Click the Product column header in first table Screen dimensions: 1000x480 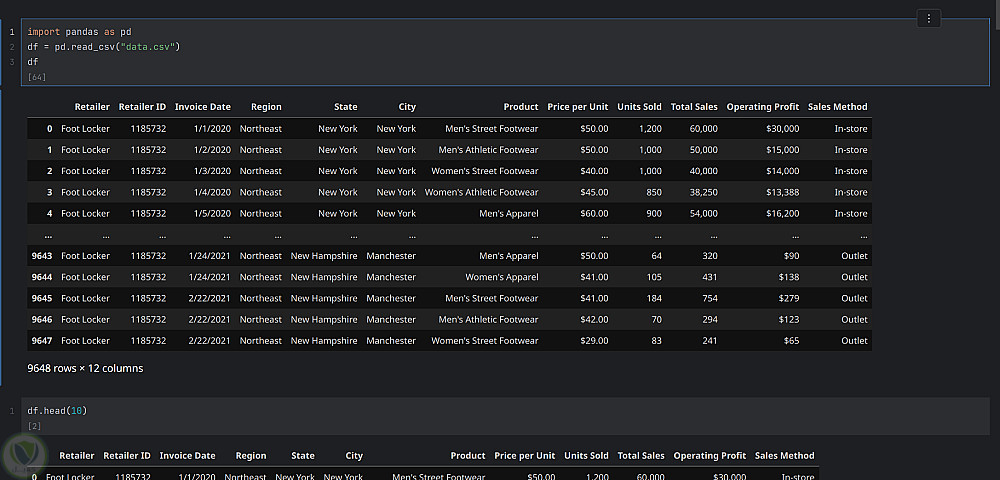click(x=521, y=106)
